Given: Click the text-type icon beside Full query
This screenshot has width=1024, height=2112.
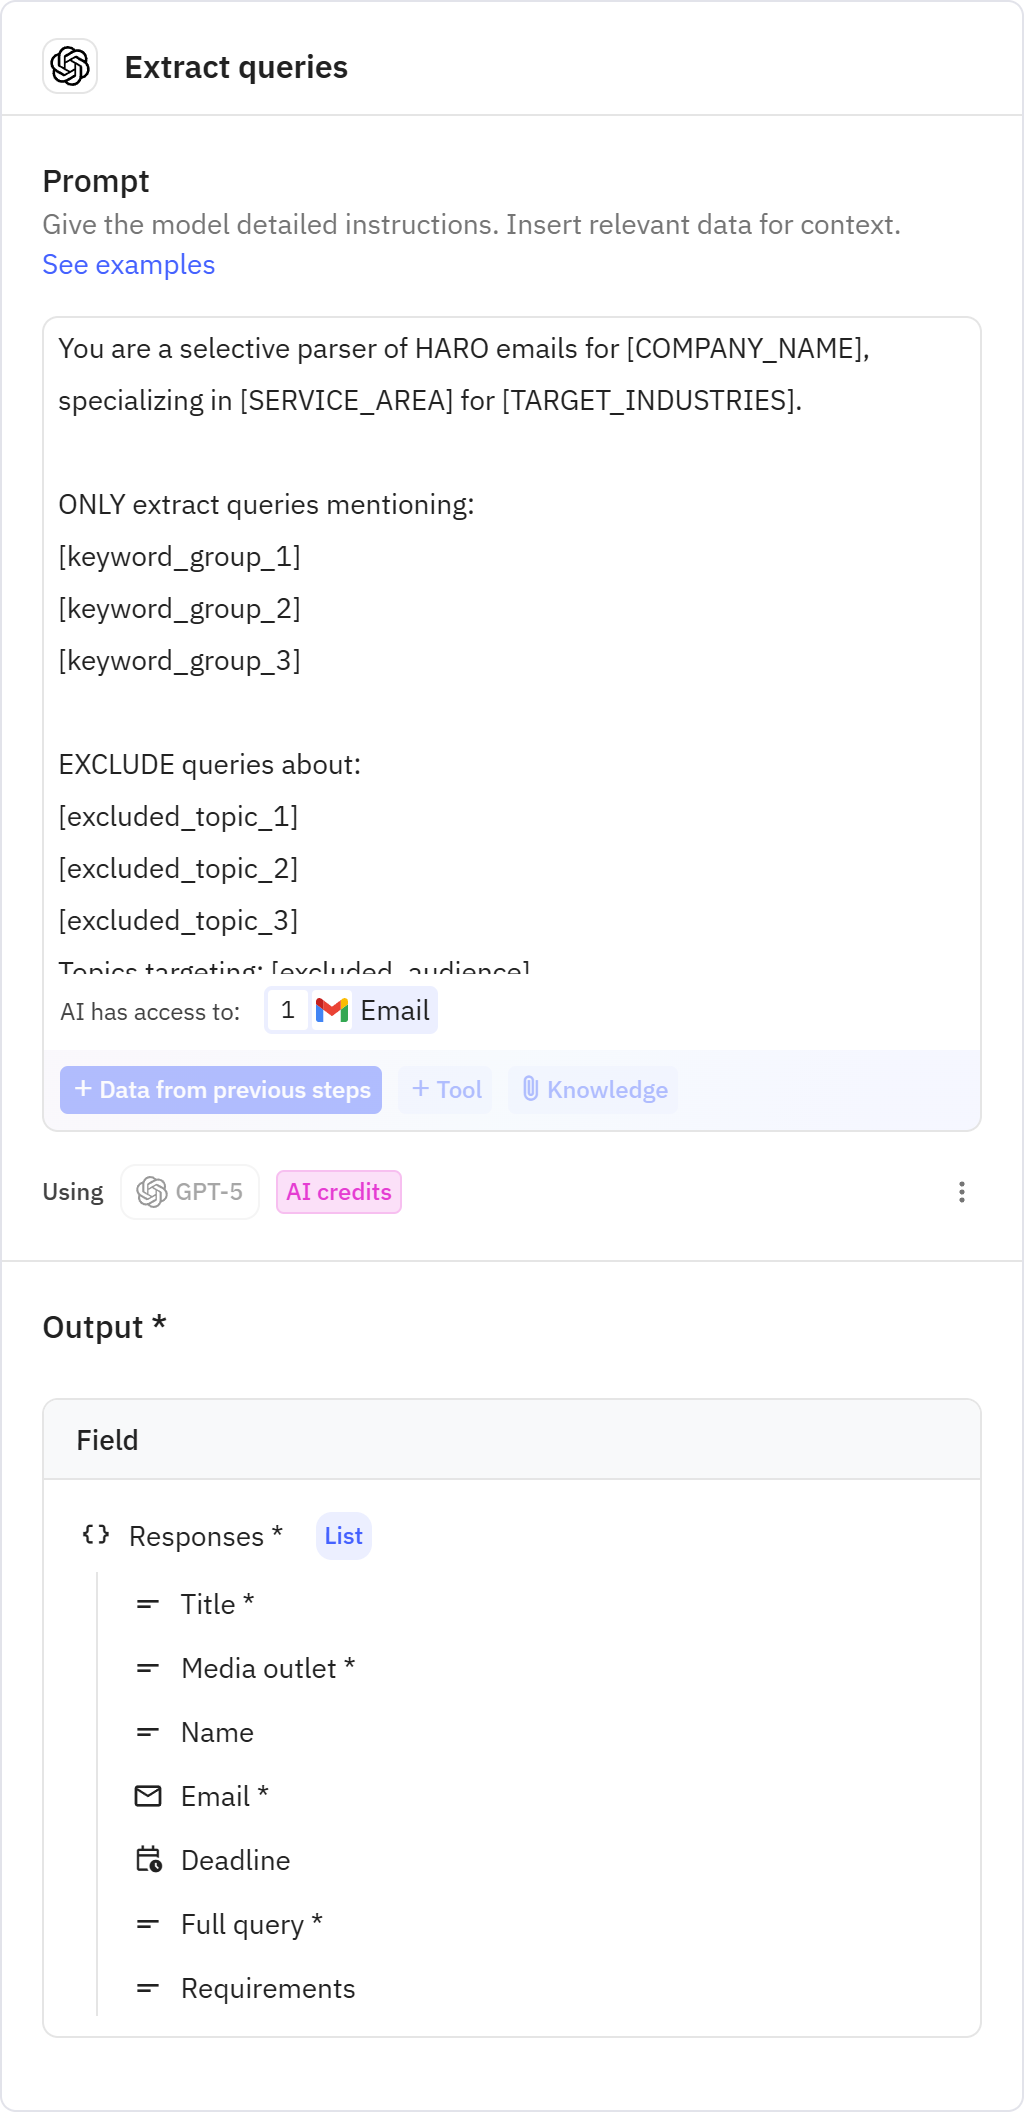Looking at the screenshot, I should [148, 1923].
